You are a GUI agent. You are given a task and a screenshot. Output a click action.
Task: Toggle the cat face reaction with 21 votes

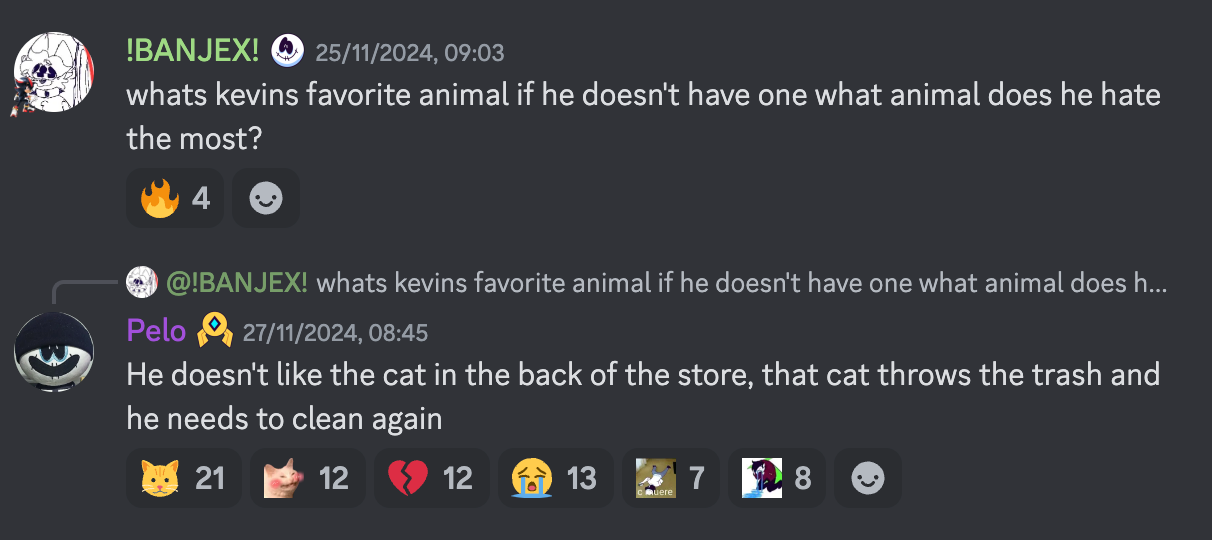[184, 479]
